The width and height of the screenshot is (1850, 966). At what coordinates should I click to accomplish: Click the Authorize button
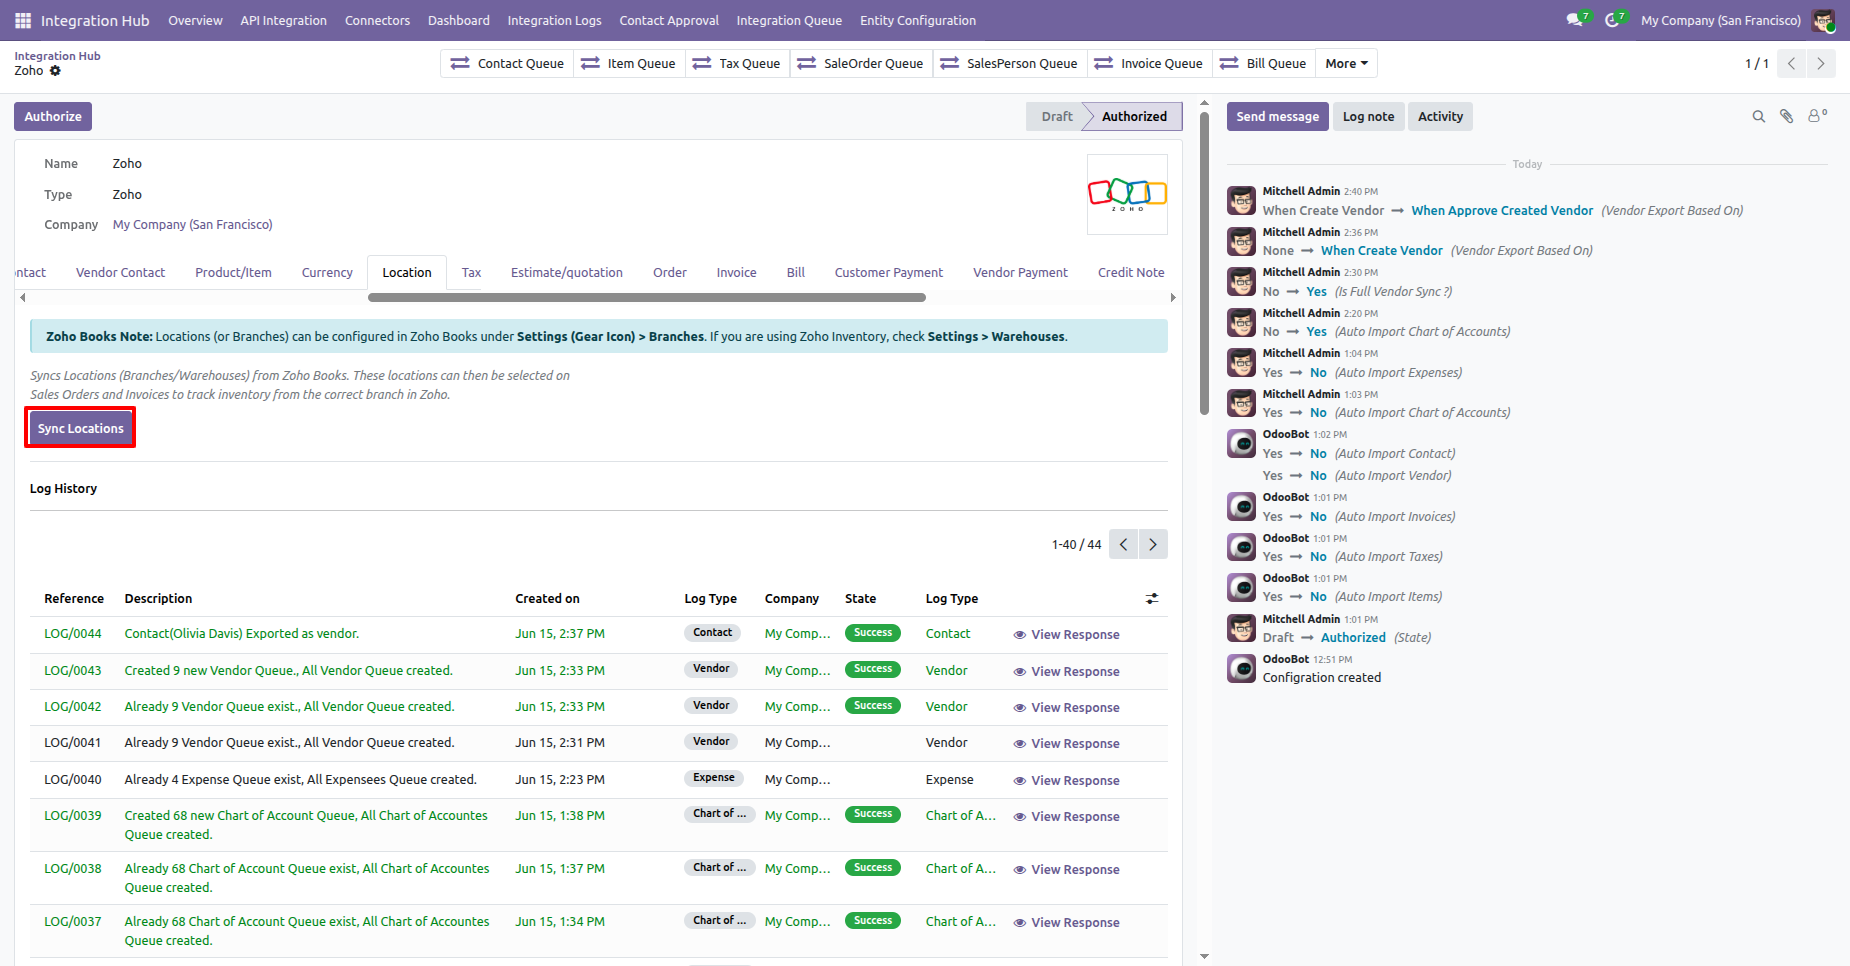click(x=53, y=116)
